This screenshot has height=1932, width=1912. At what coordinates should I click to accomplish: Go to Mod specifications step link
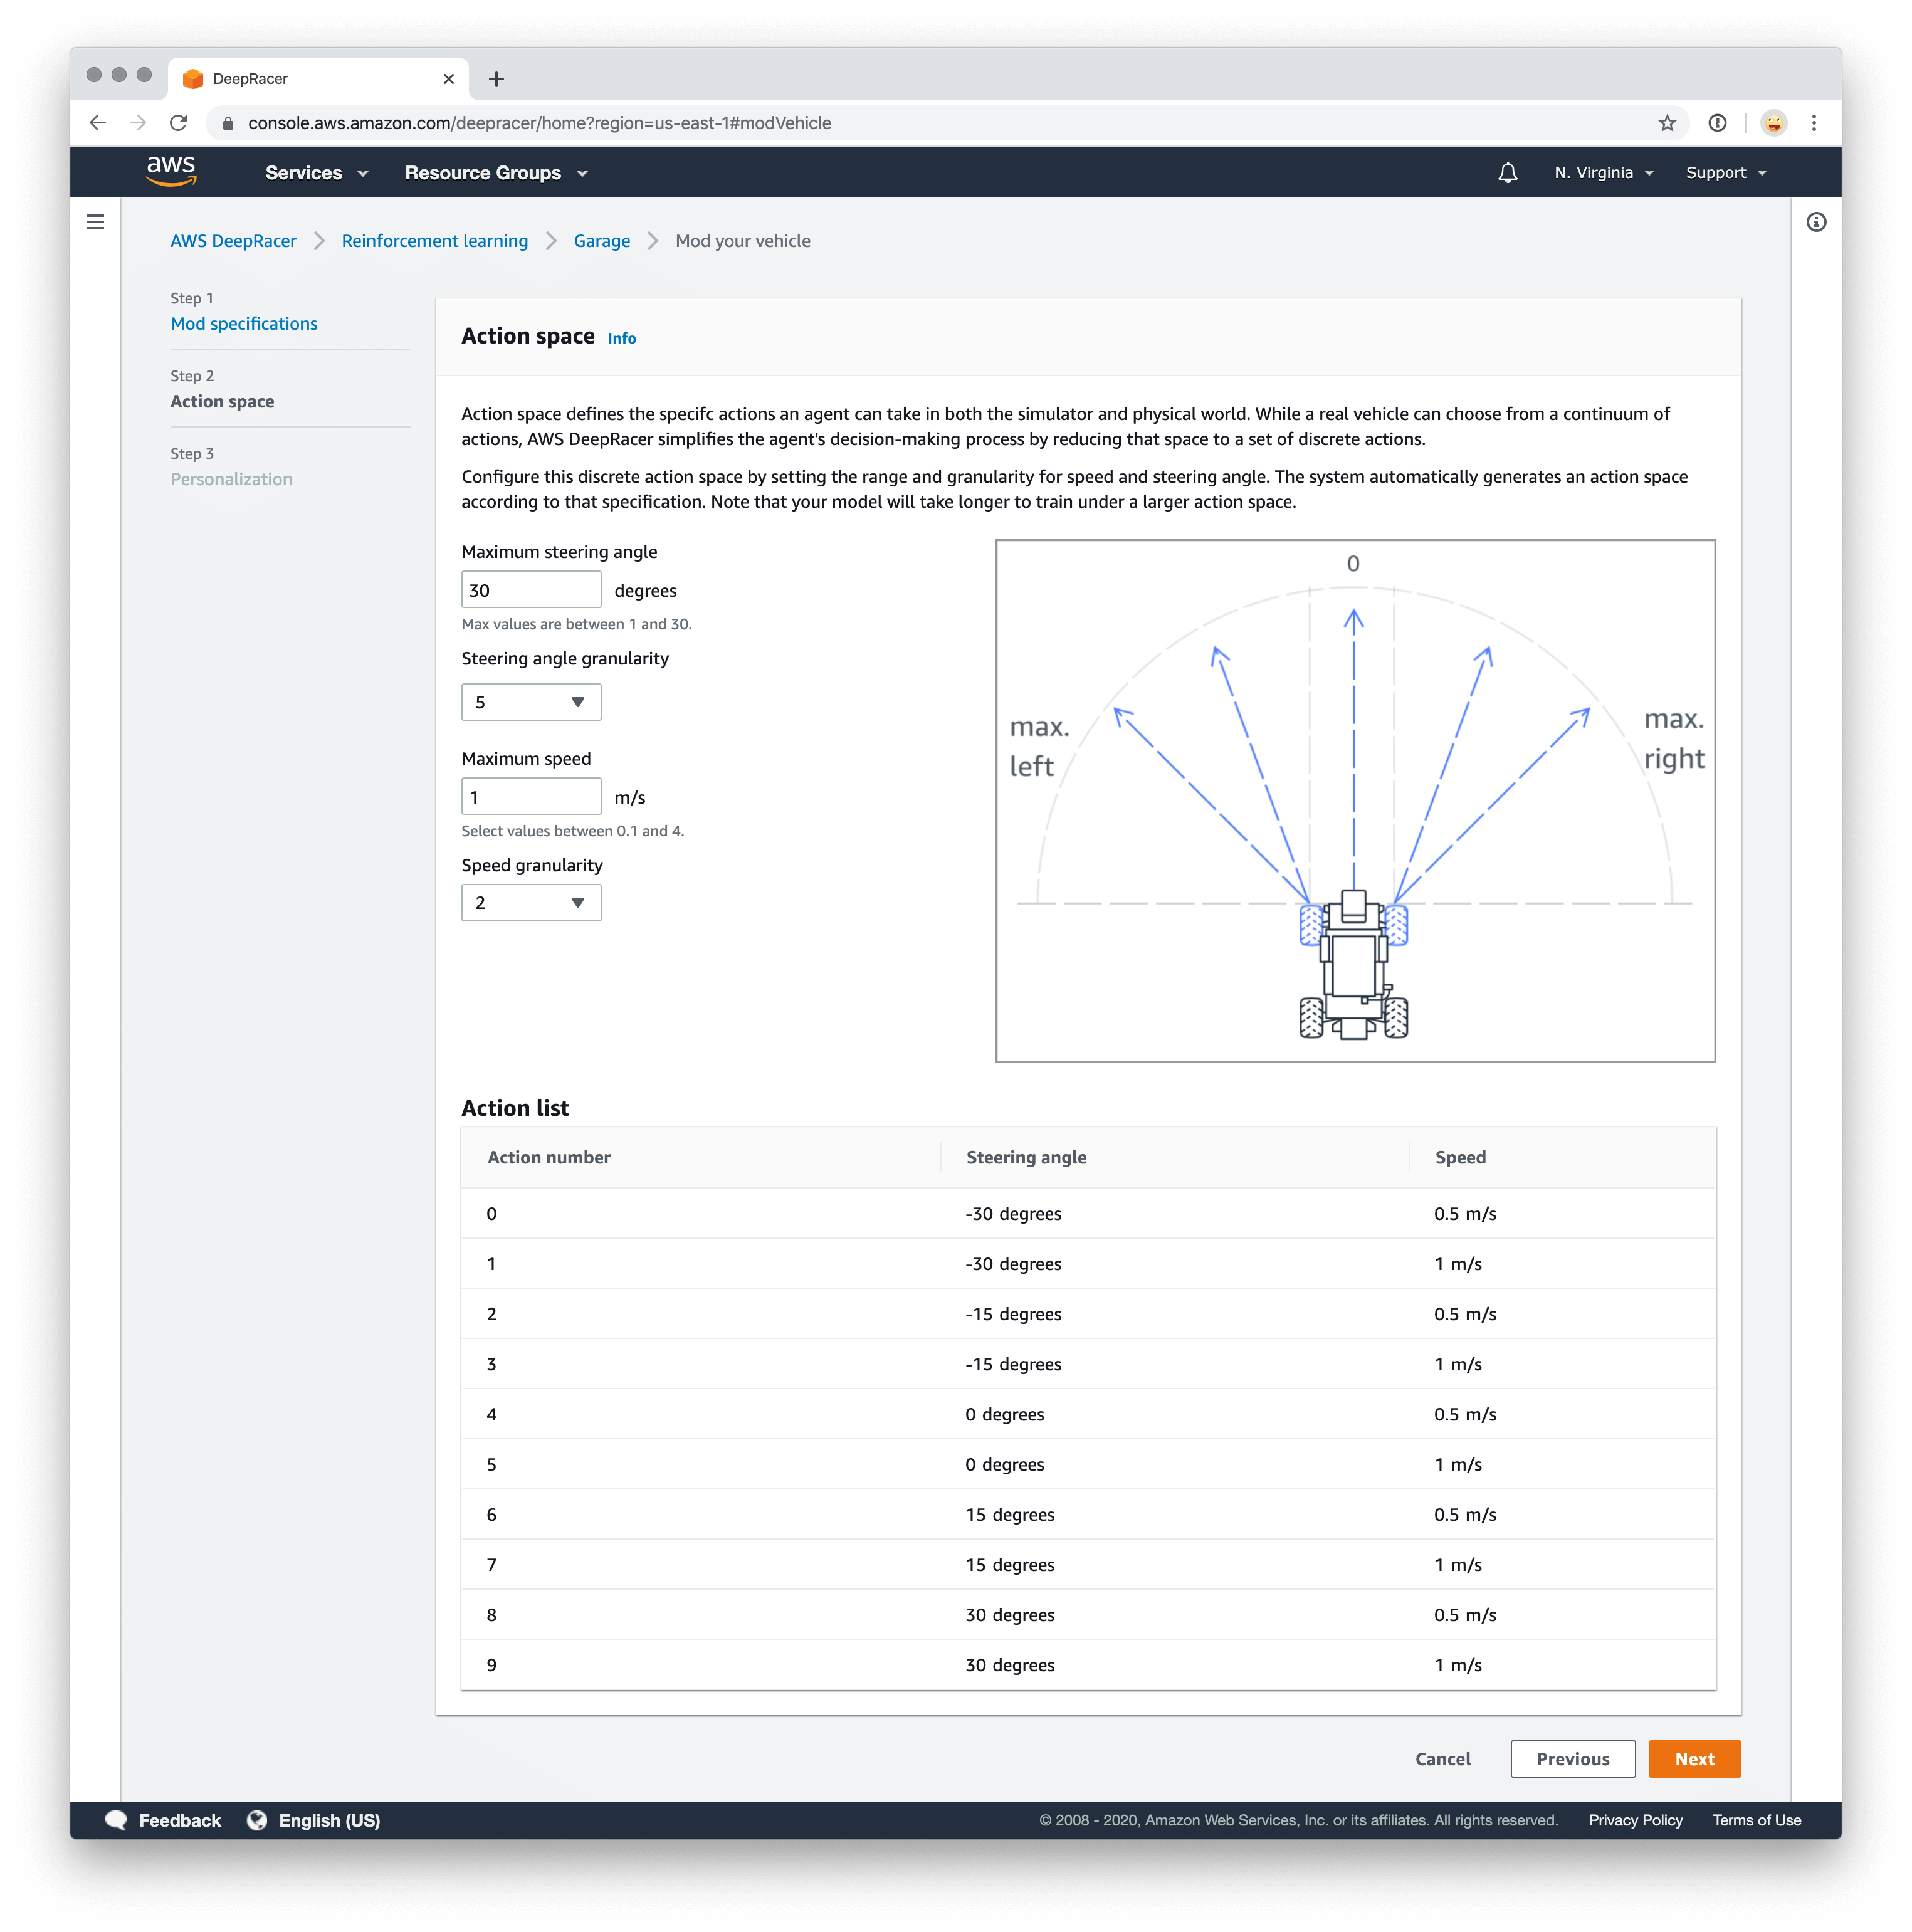[x=244, y=324]
